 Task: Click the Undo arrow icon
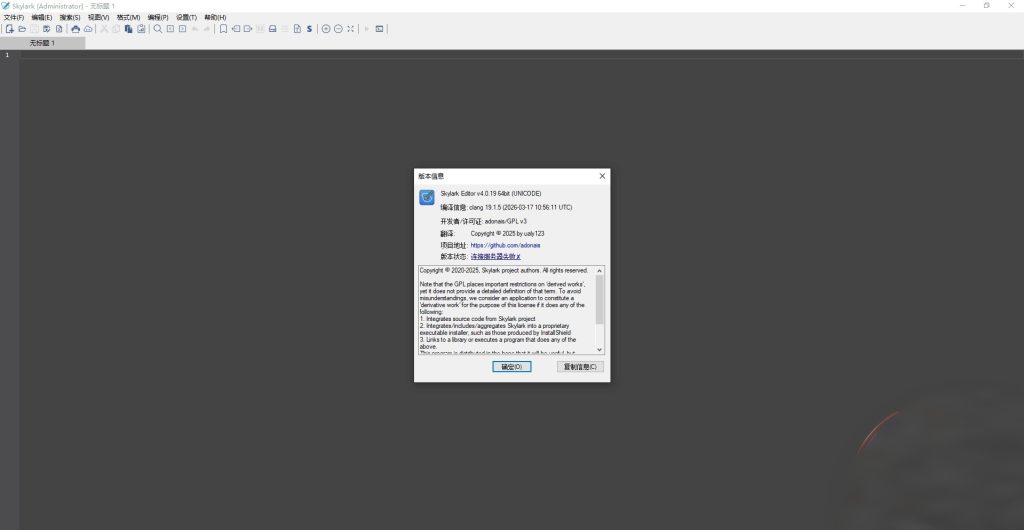[x=195, y=29]
